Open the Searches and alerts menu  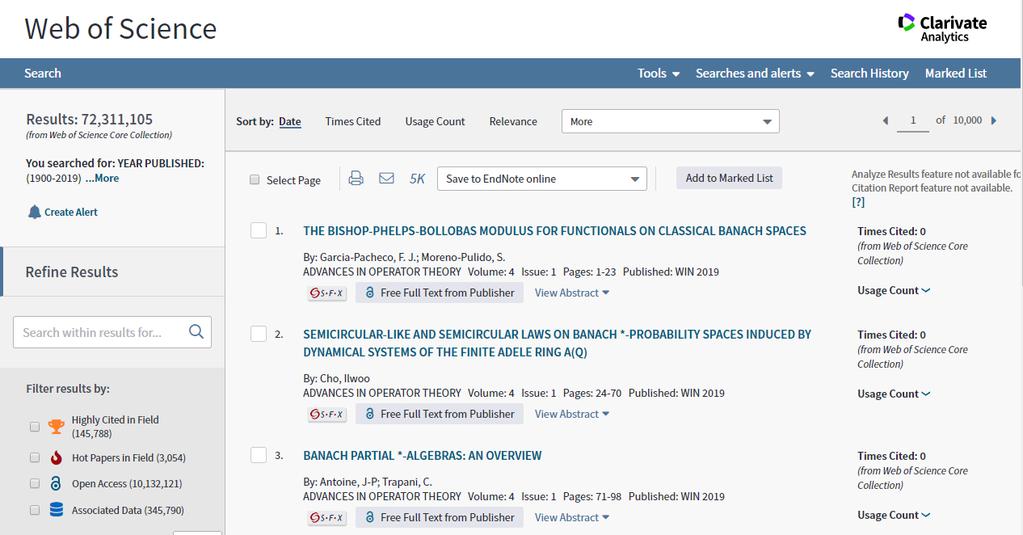tap(755, 74)
